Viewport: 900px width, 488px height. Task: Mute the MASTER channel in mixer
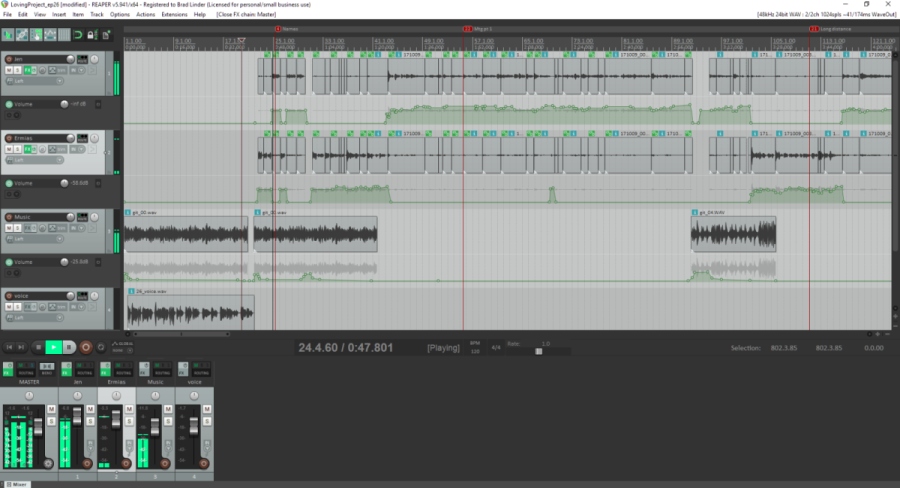[51, 410]
